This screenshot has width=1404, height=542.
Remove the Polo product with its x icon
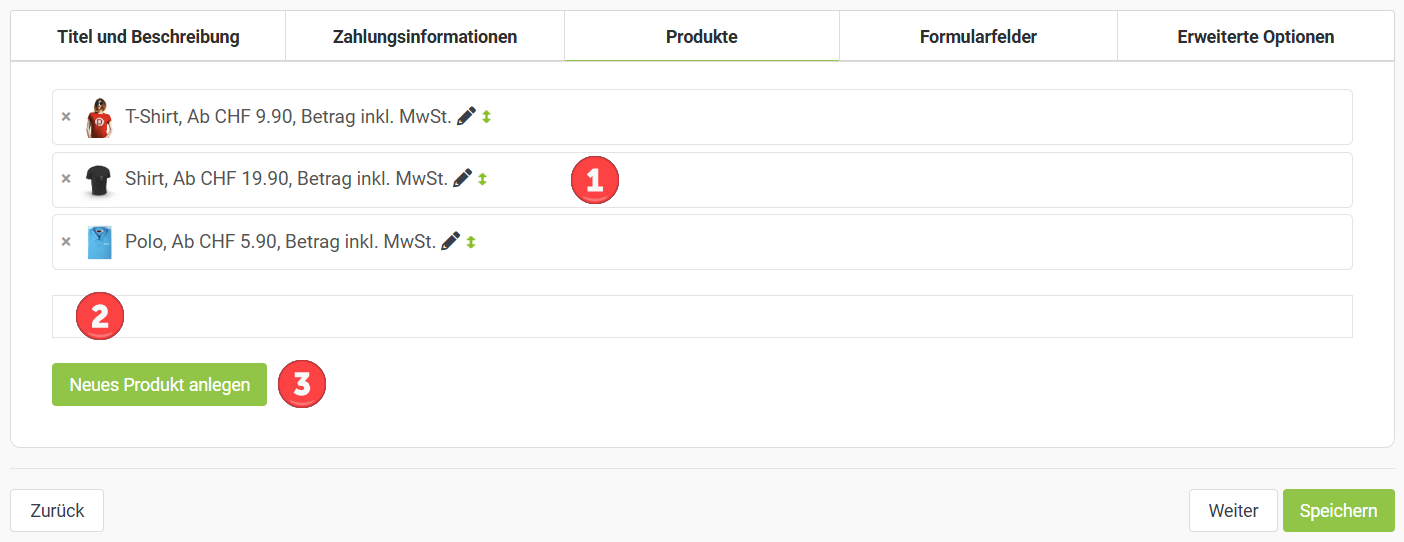tap(66, 241)
